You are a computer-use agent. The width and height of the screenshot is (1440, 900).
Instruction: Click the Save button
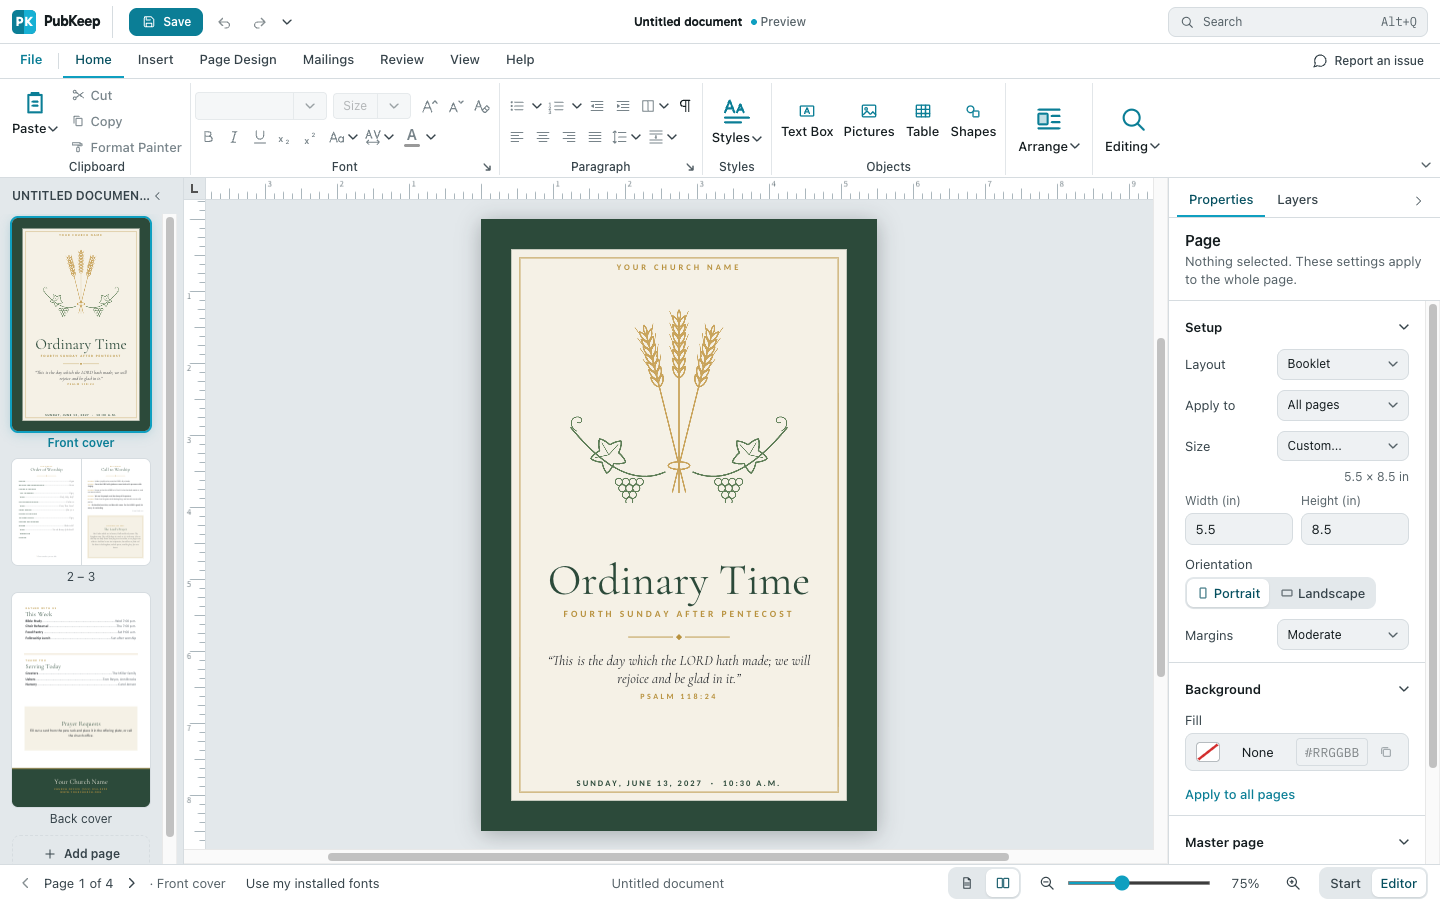166,22
